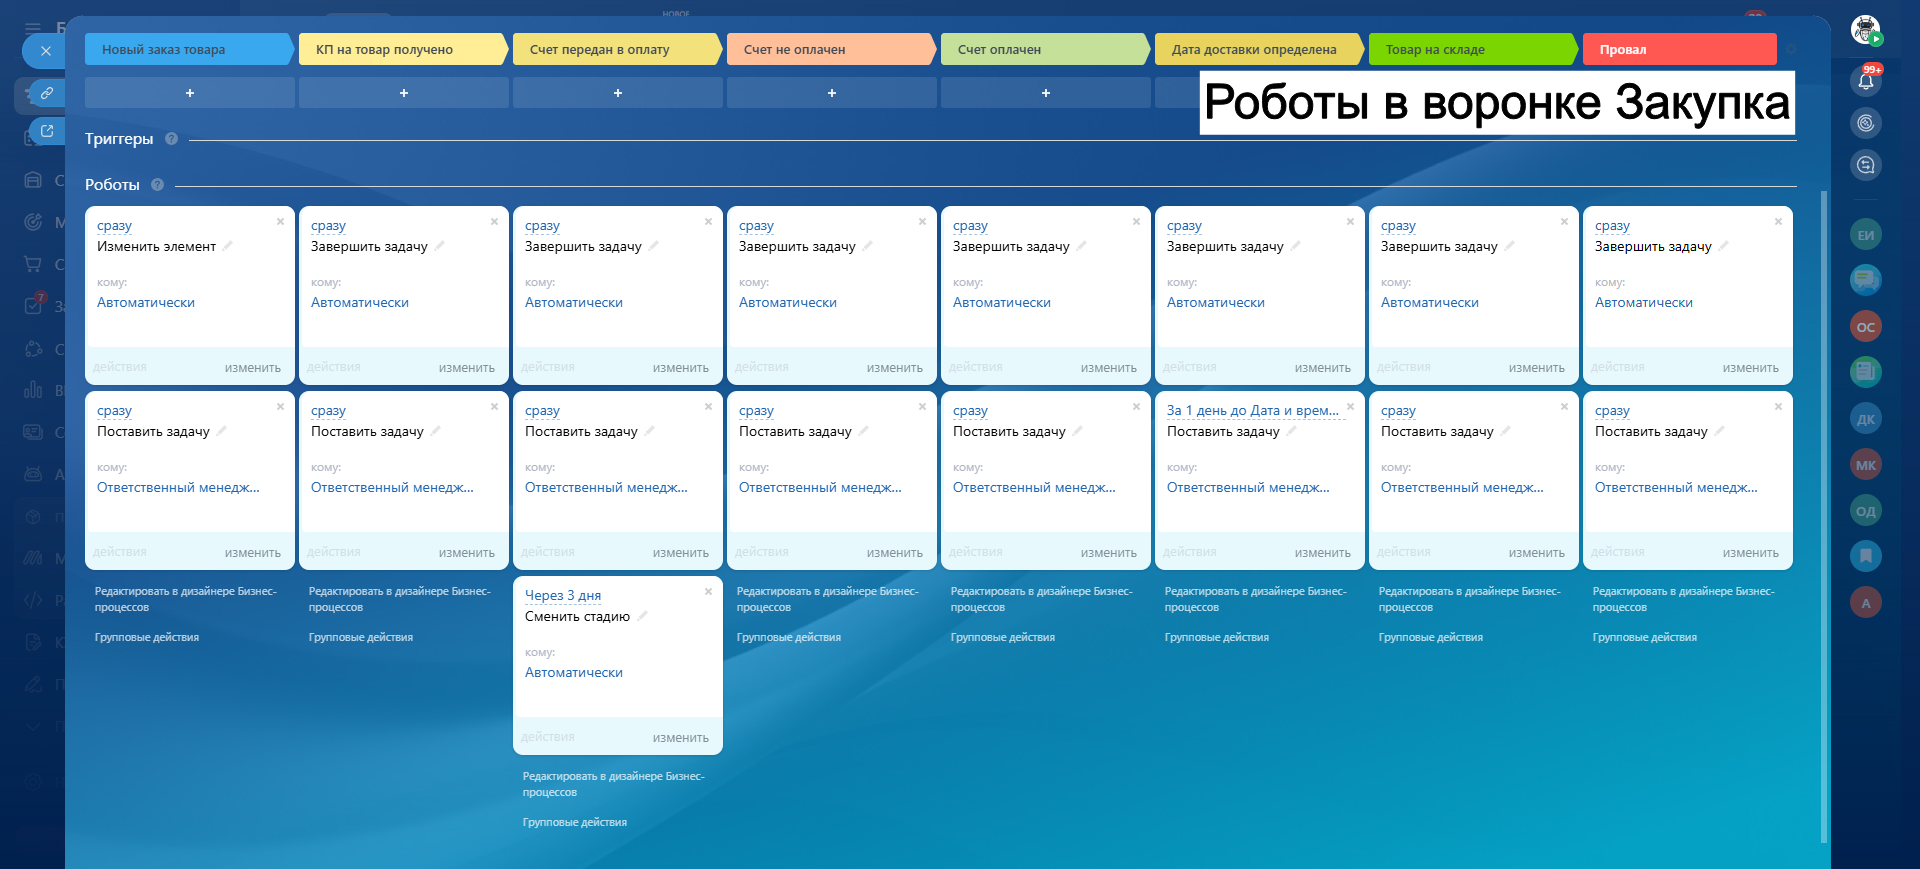
Task: Select the Товар на складе stage
Action: pyautogui.click(x=1470, y=49)
